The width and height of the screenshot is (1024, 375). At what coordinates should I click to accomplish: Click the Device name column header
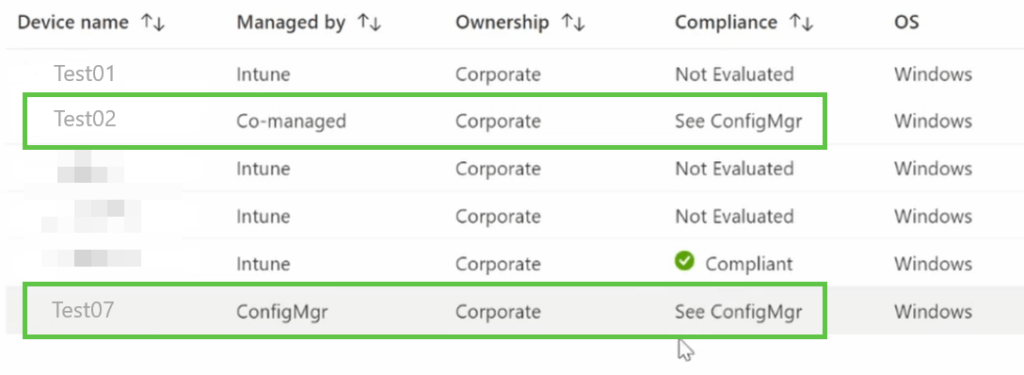click(73, 22)
